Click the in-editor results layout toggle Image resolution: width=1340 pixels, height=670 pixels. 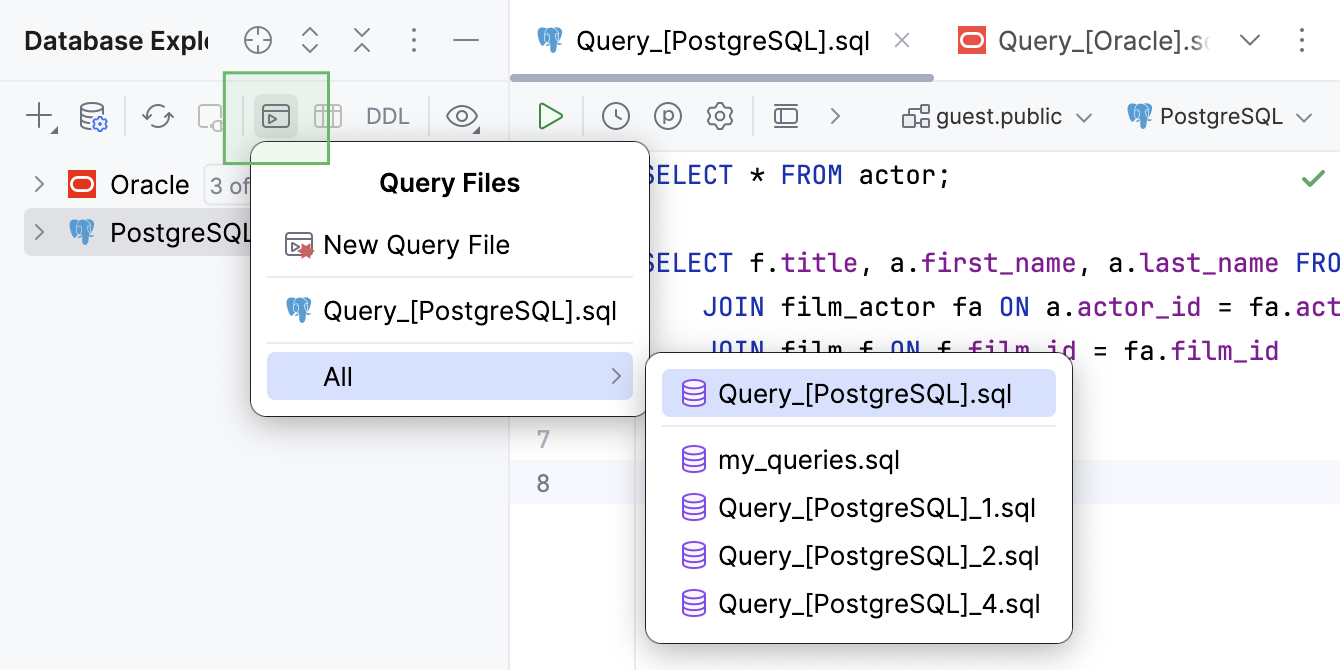[786, 116]
